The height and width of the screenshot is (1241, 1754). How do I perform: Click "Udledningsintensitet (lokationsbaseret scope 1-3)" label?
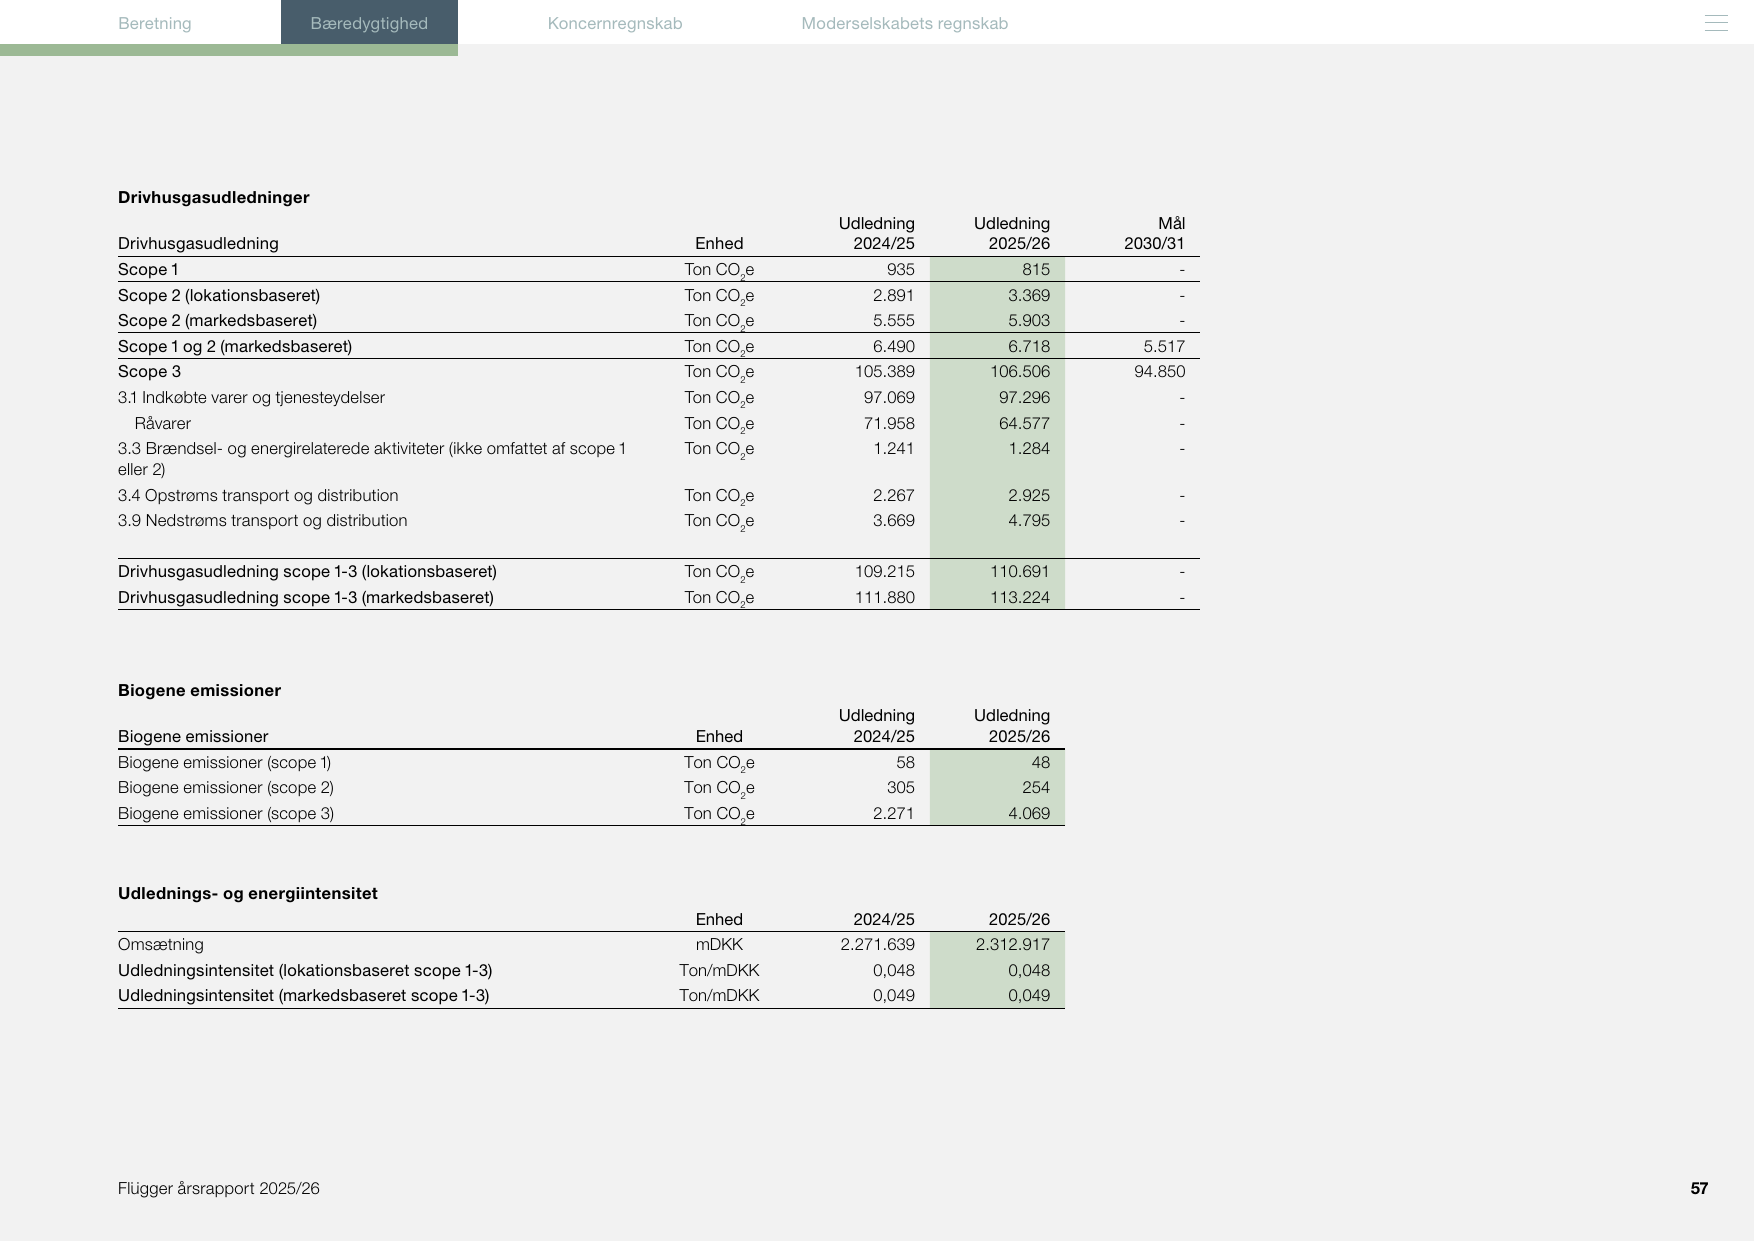(305, 970)
